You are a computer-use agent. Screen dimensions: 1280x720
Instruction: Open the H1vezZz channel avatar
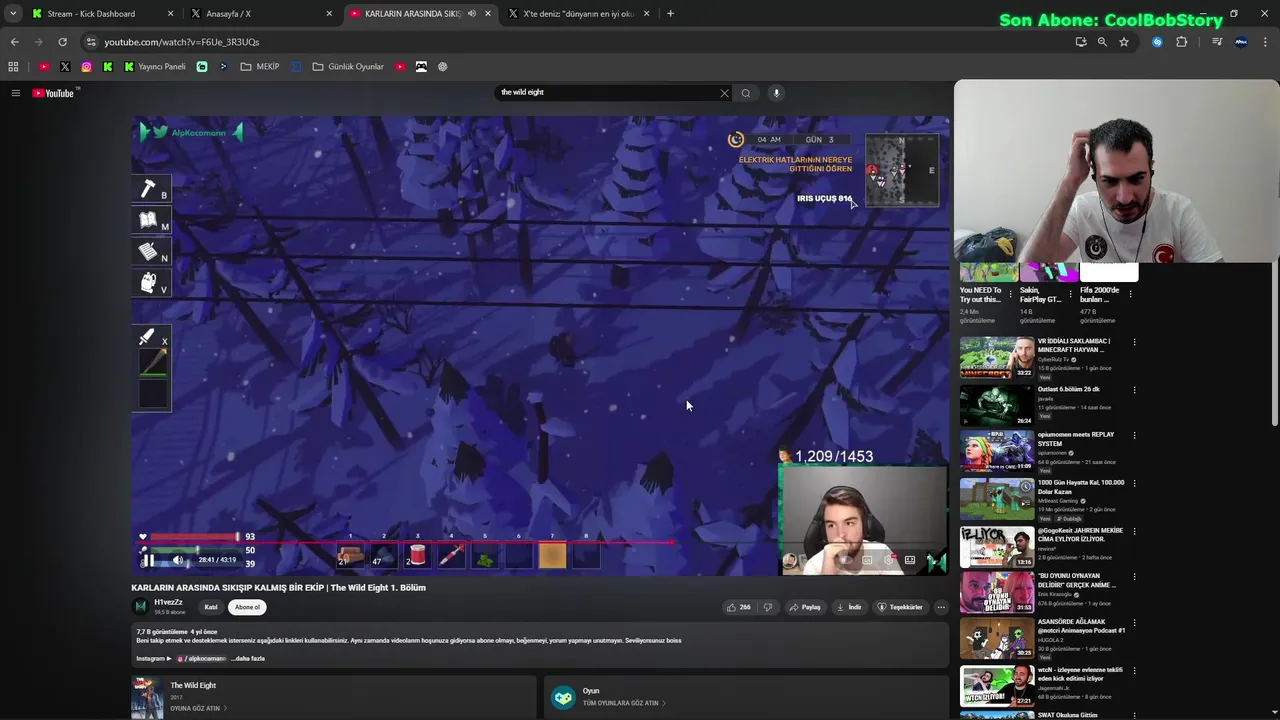pyautogui.click(x=141, y=606)
